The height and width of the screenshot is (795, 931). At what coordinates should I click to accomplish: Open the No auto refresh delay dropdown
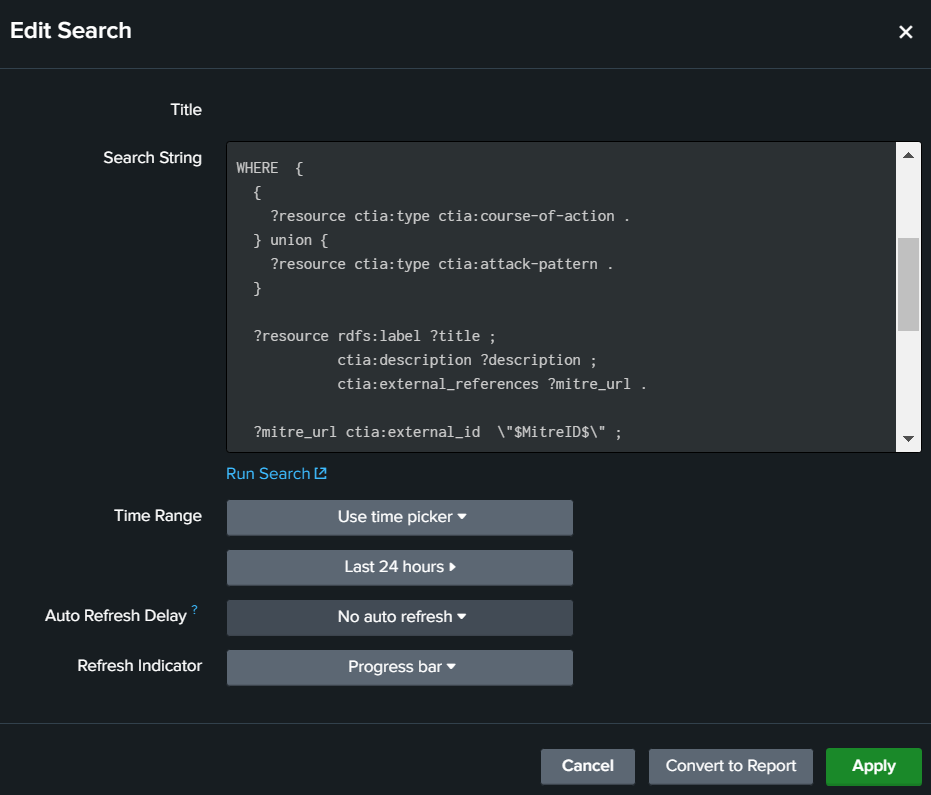[399, 617]
